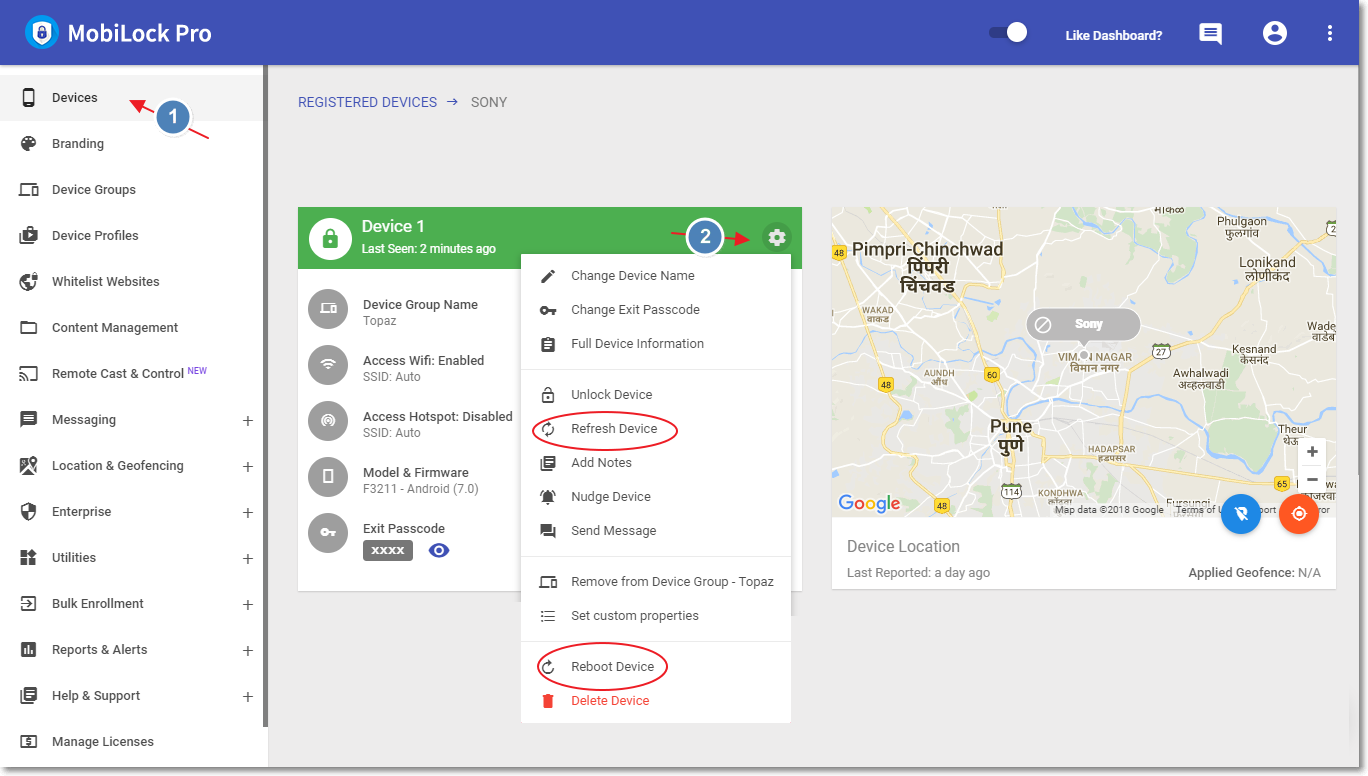Zoom in on the map
Image resolution: width=1368 pixels, height=776 pixels.
[1312, 452]
